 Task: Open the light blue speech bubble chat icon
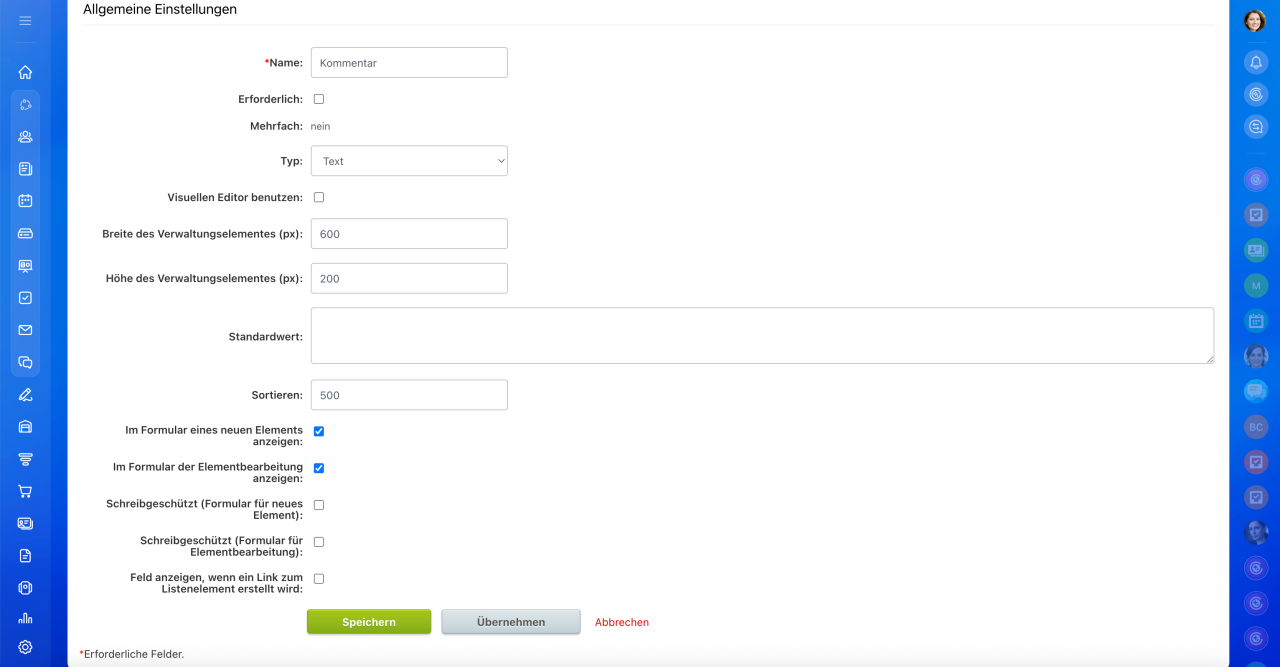(x=1256, y=391)
